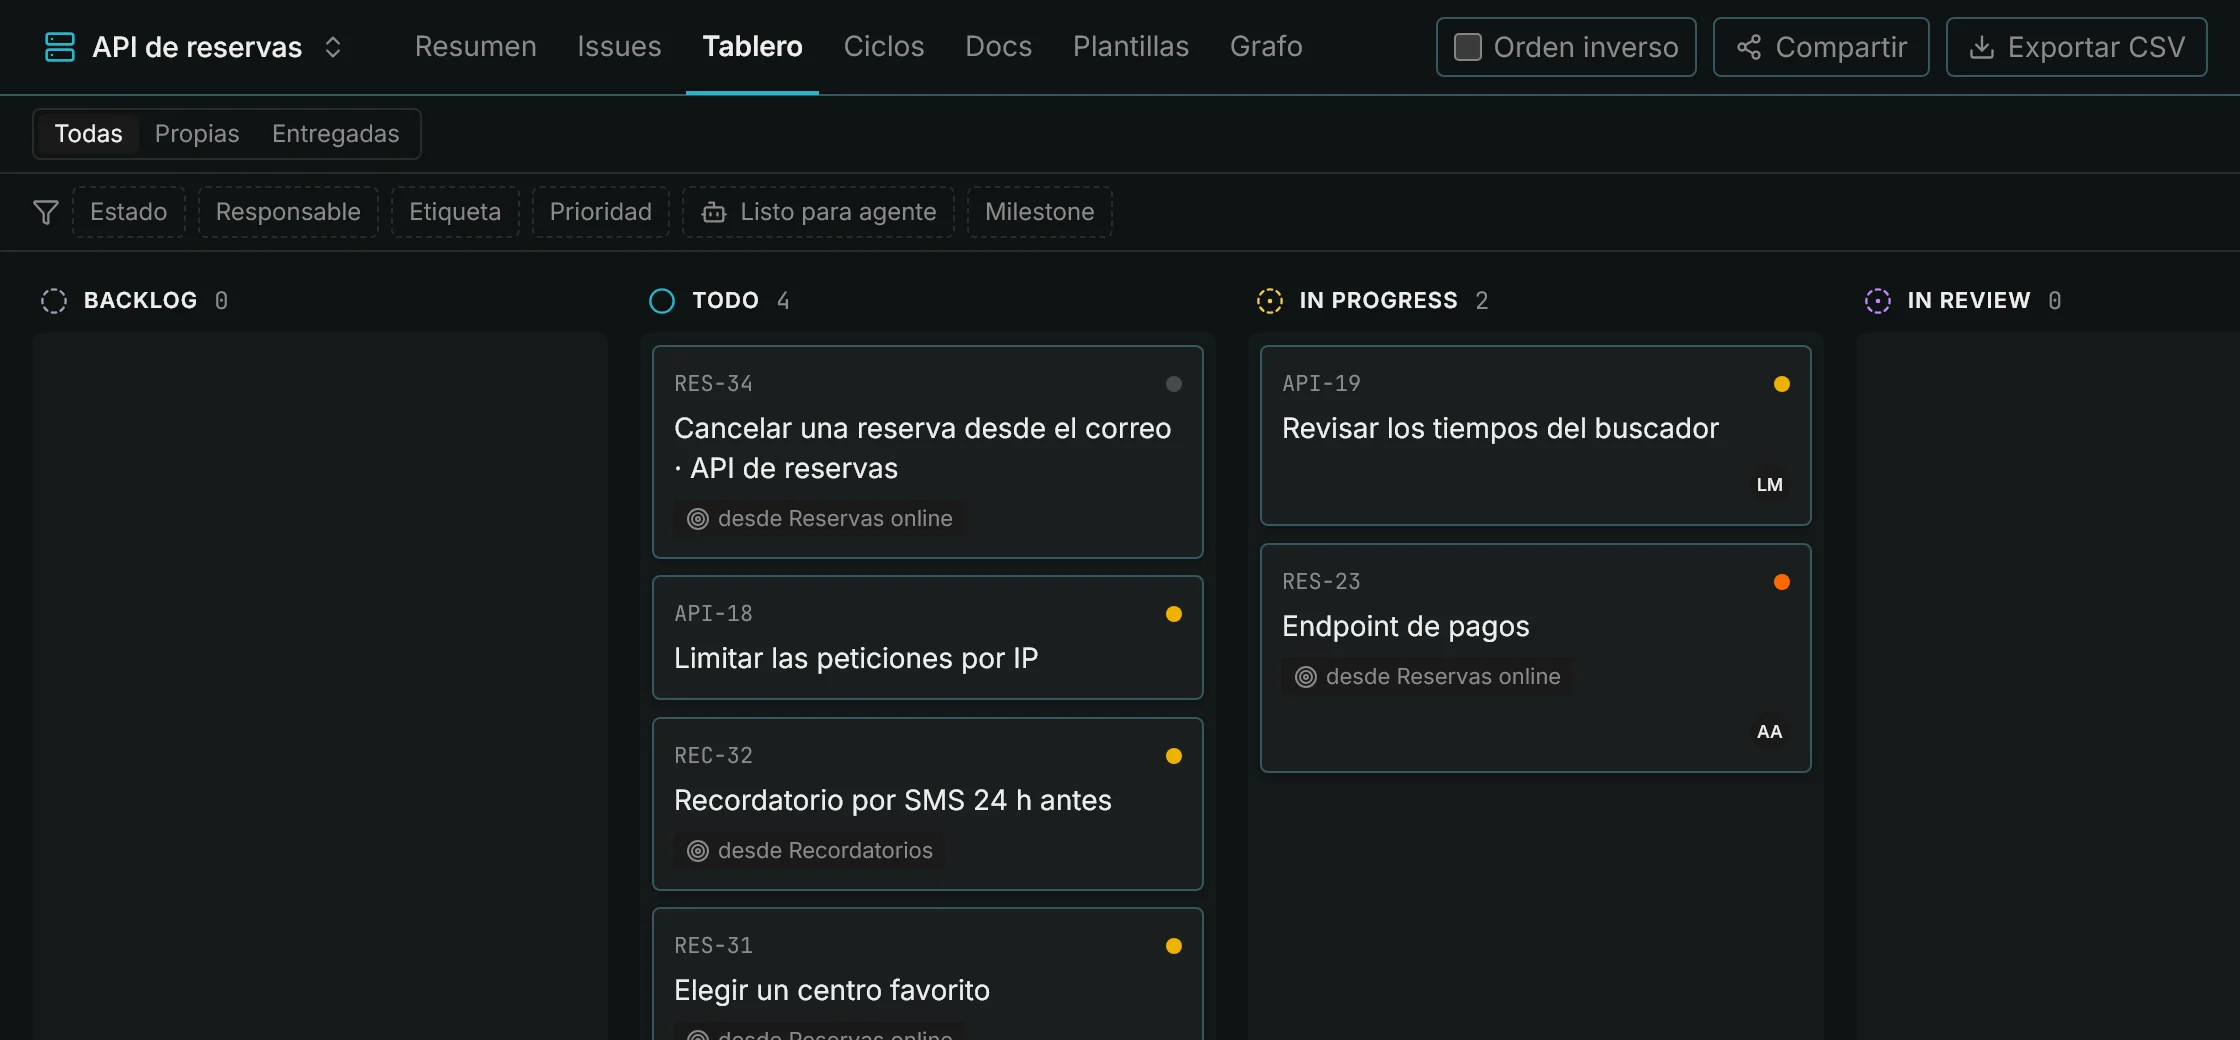Viewport: 2240px width, 1040px height.
Task: Select the Propias view
Action: (197, 134)
